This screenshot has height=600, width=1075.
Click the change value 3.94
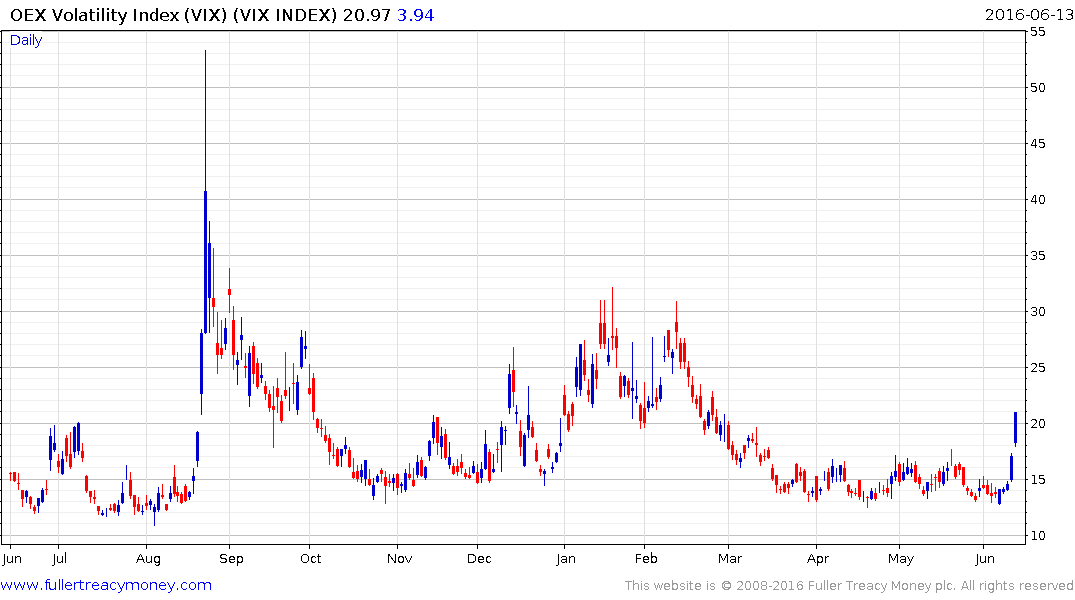coord(415,15)
